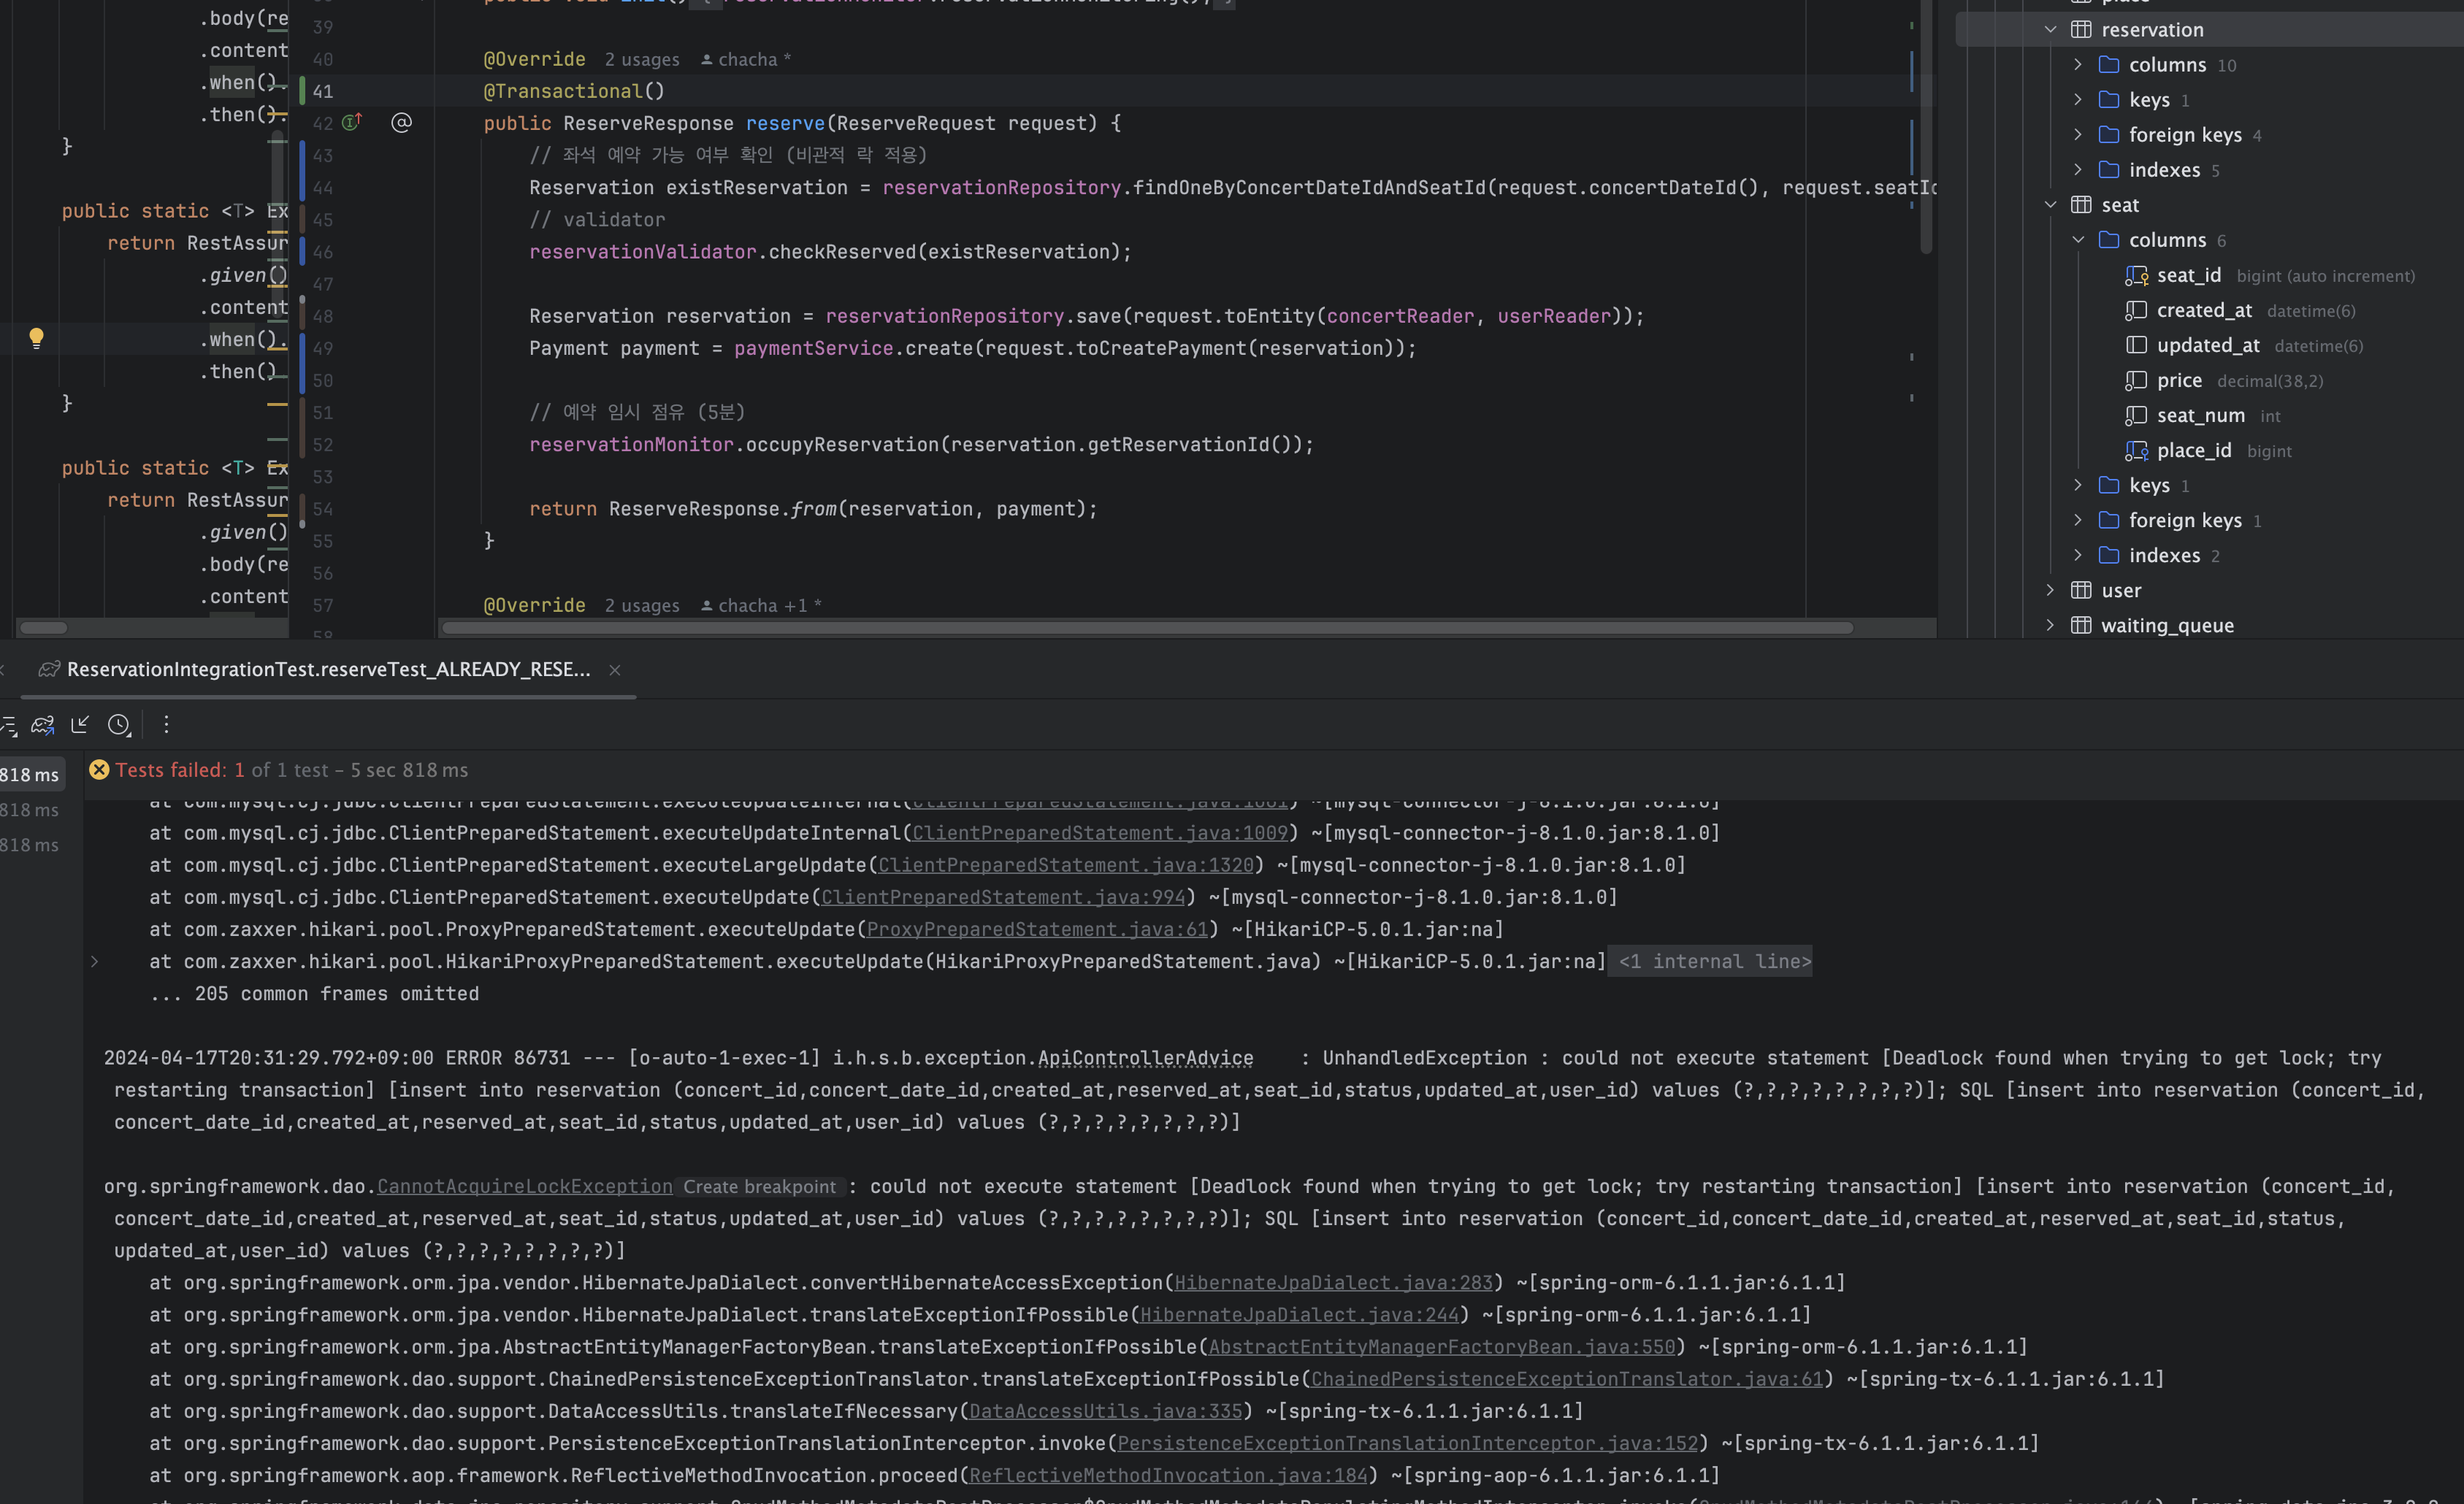Viewport: 2464px width, 1504px height.
Task: Open the test history clock icon
Action: [x=119, y=725]
